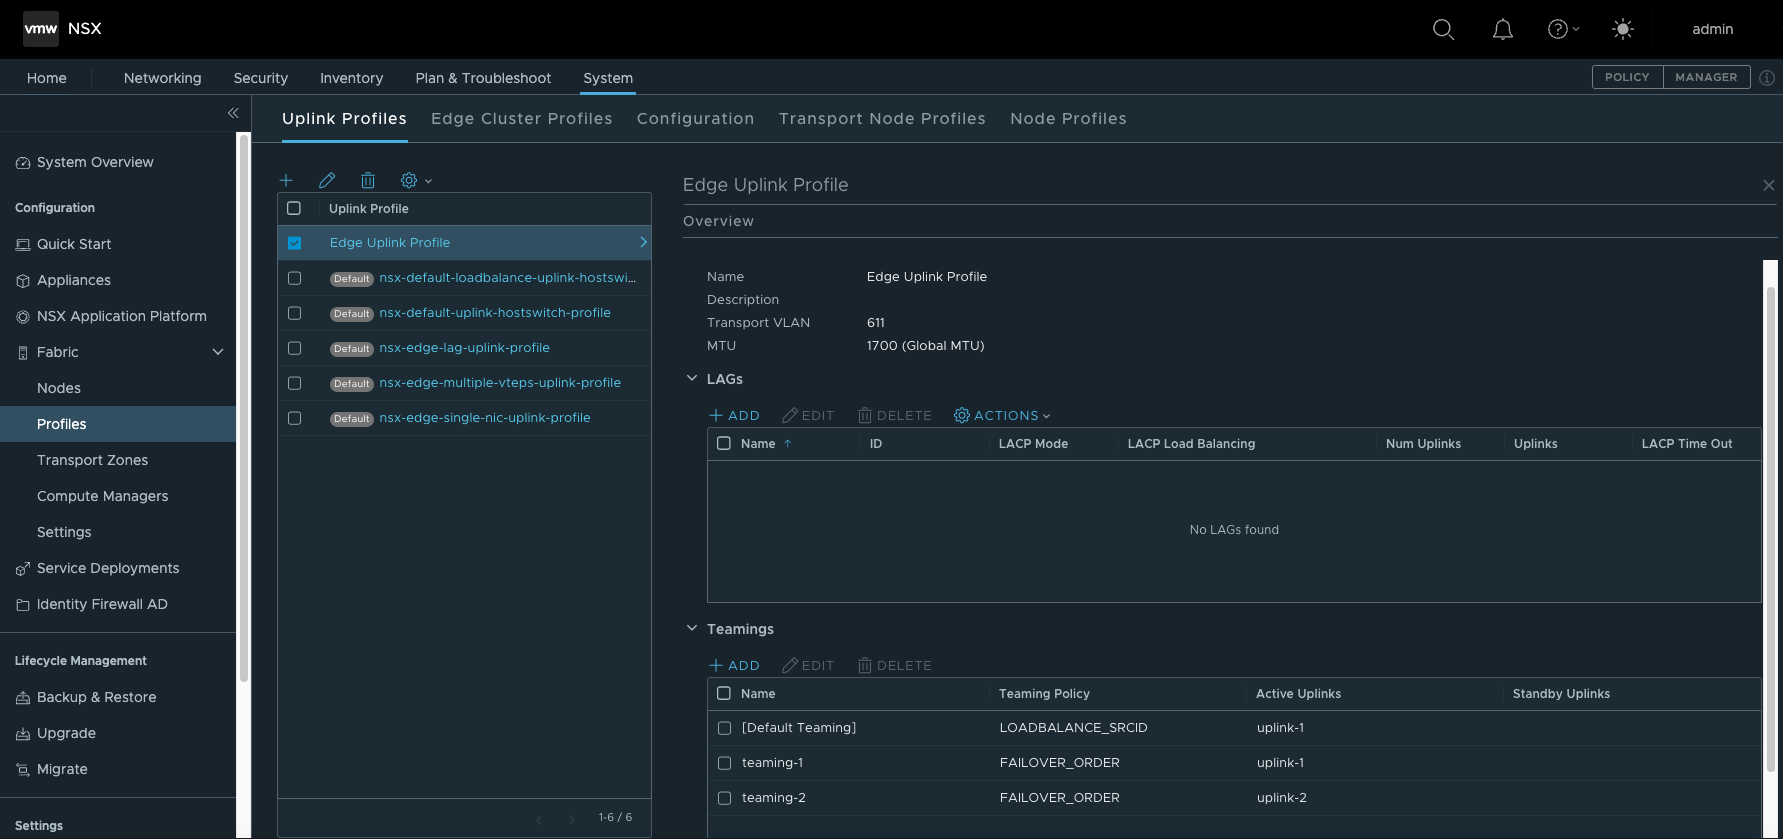Open the Networking top menu
The image size is (1783, 839).
(162, 78)
